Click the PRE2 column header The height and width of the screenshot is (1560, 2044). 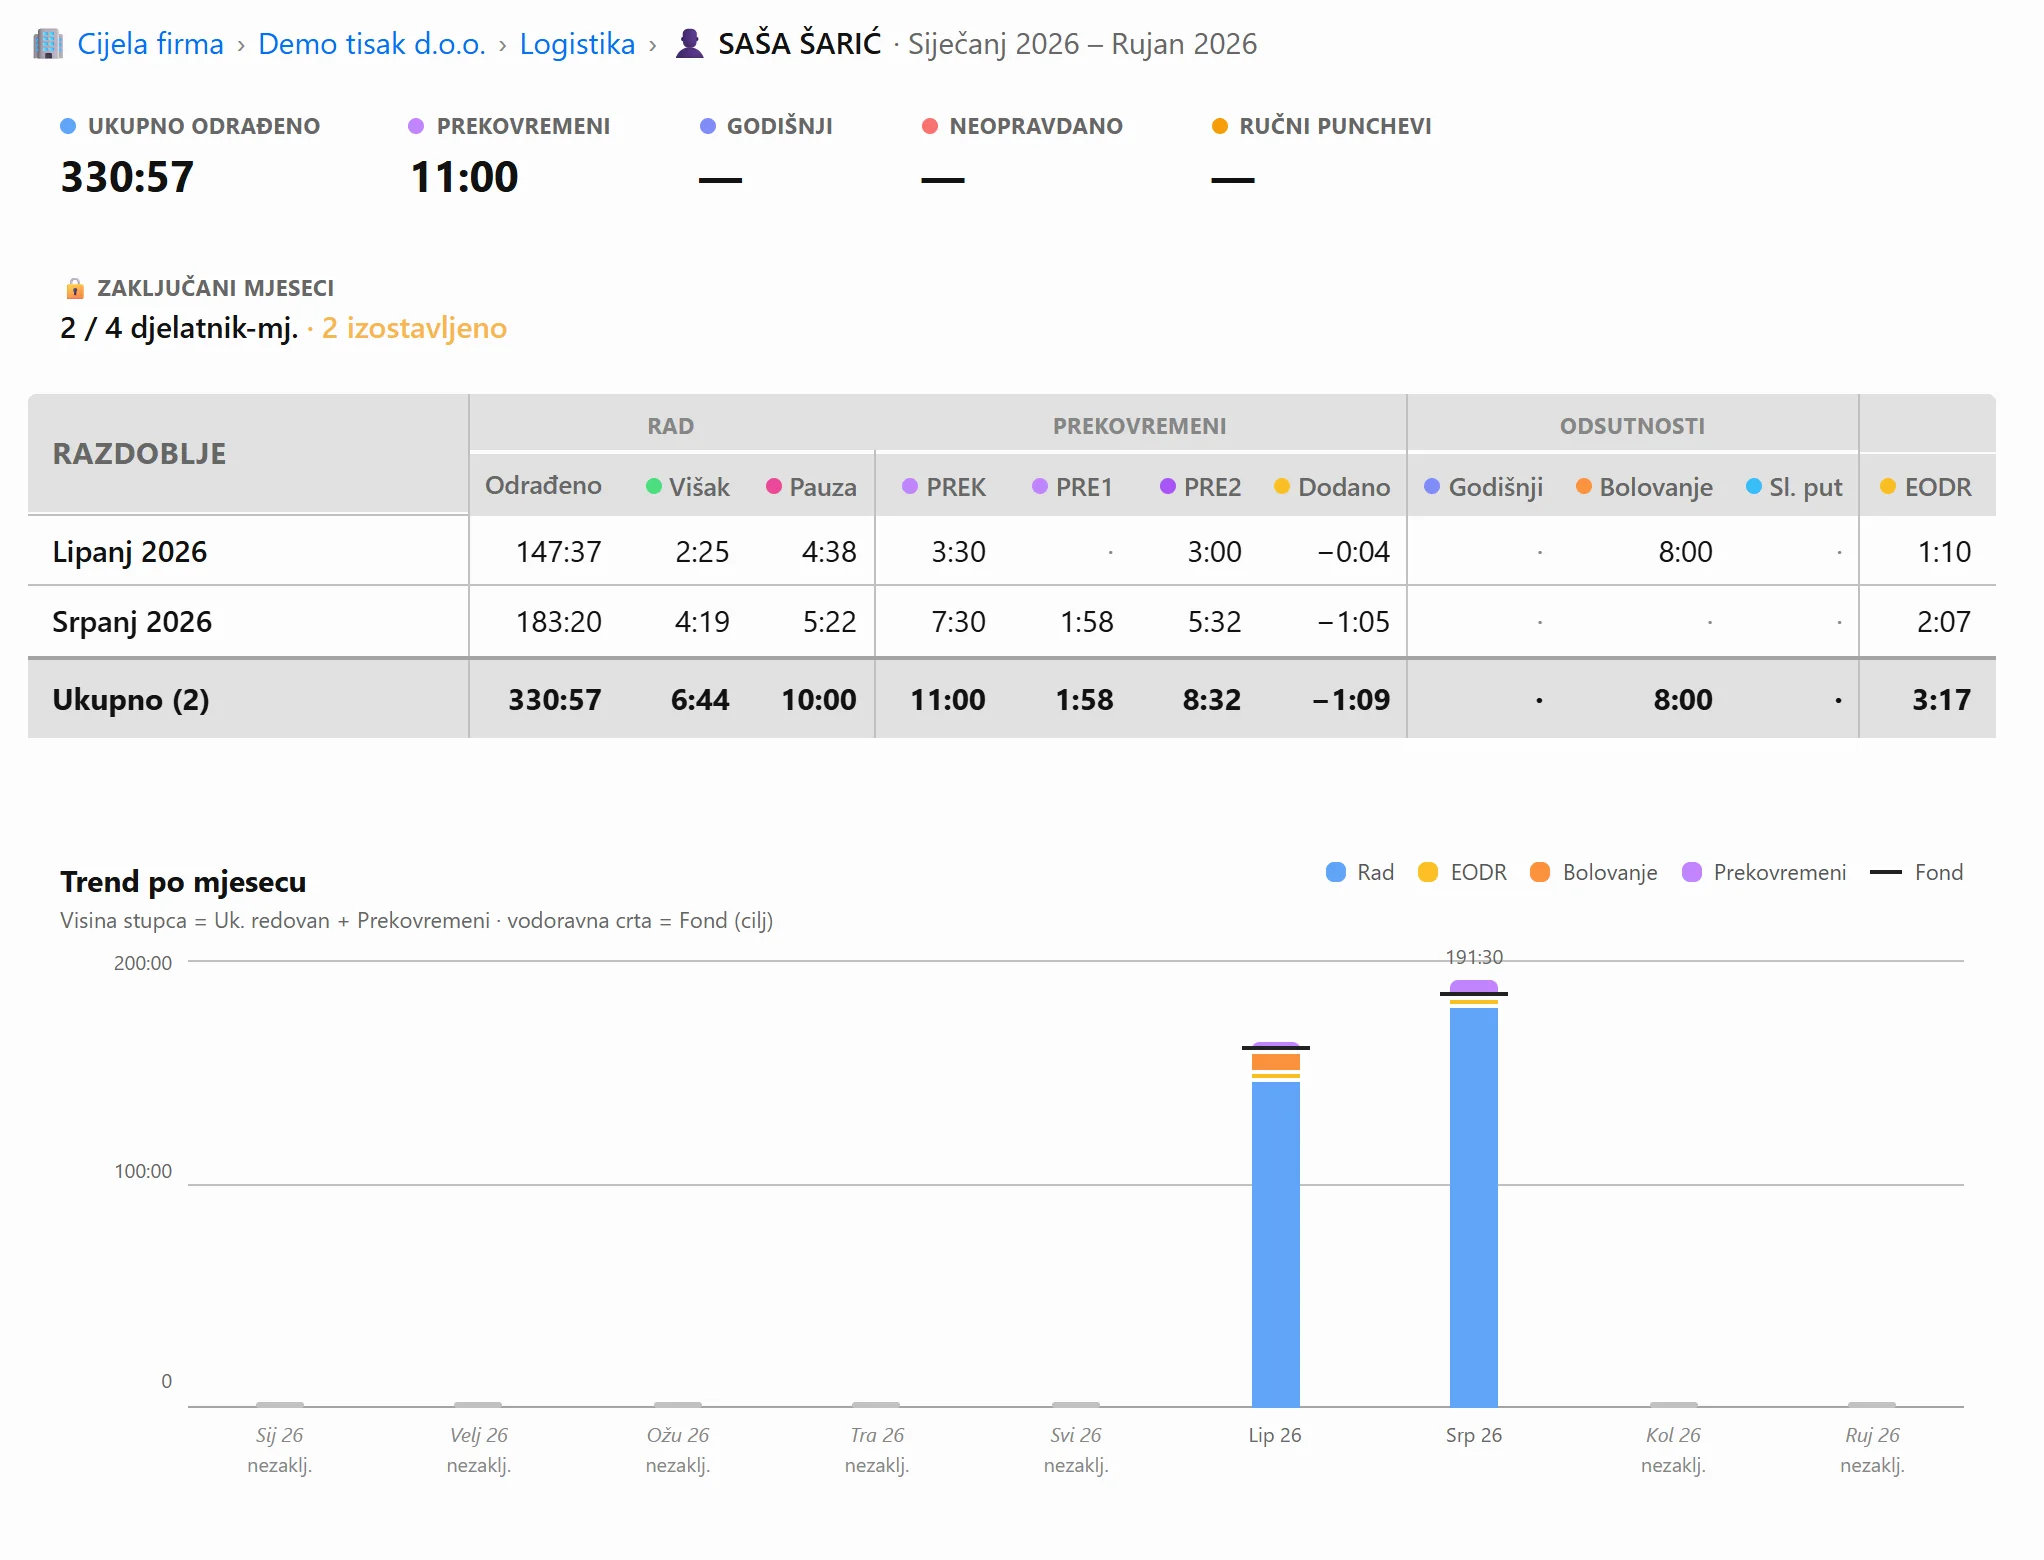tap(1200, 487)
